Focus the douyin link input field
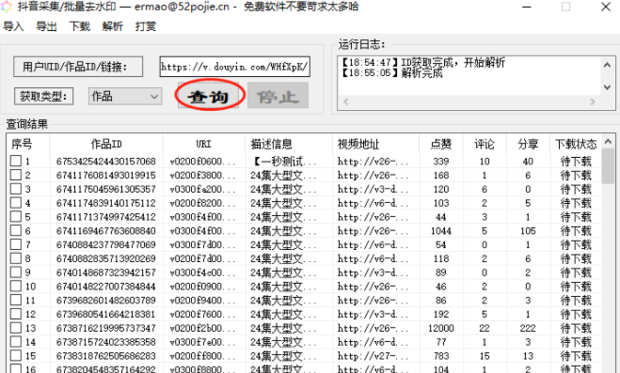This screenshot has width=620, height=373. pyautogui.click(x=234, y=66)
